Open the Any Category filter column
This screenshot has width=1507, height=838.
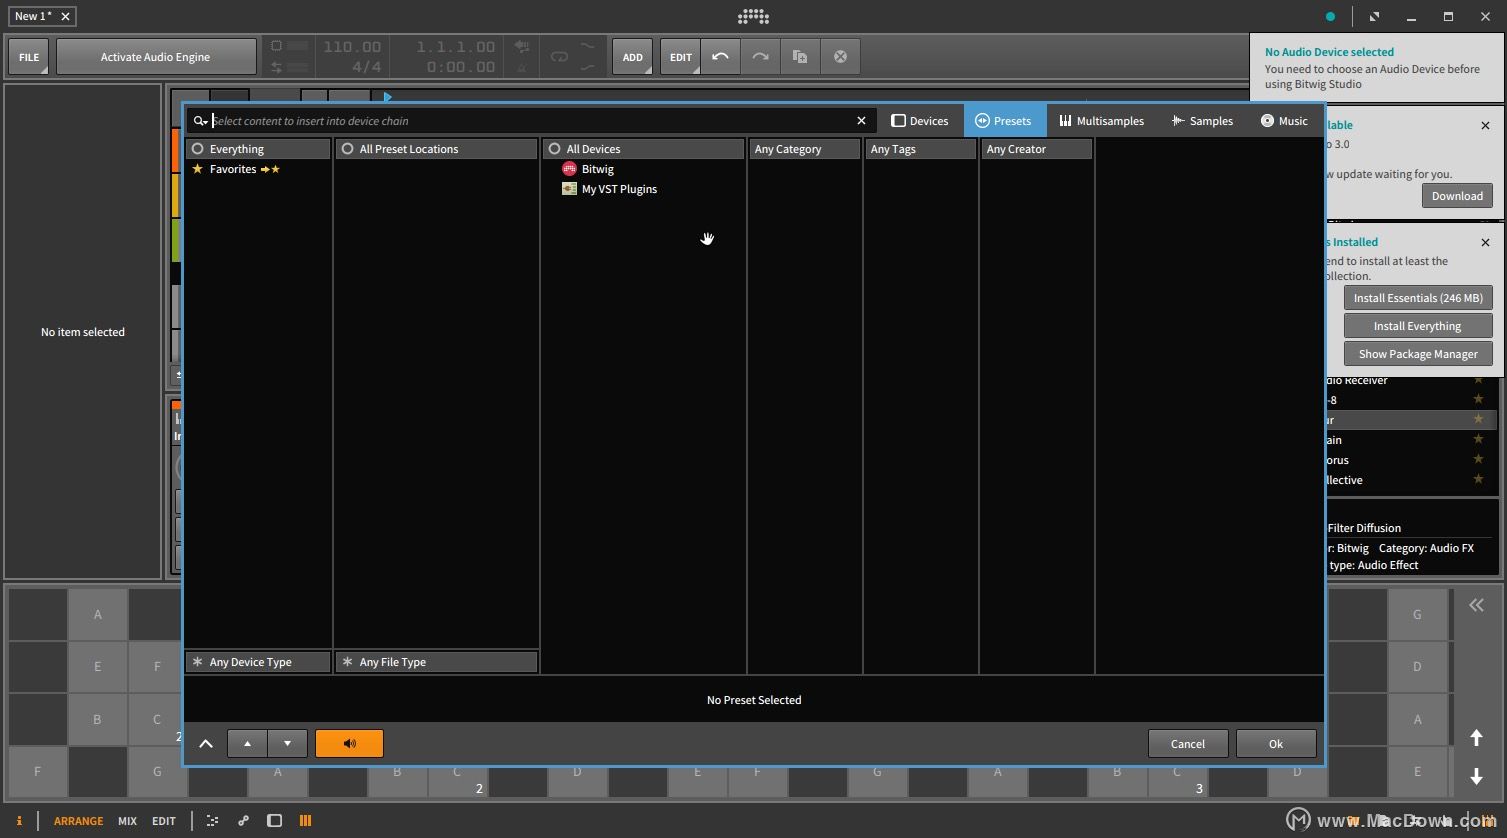pos(804,149)
